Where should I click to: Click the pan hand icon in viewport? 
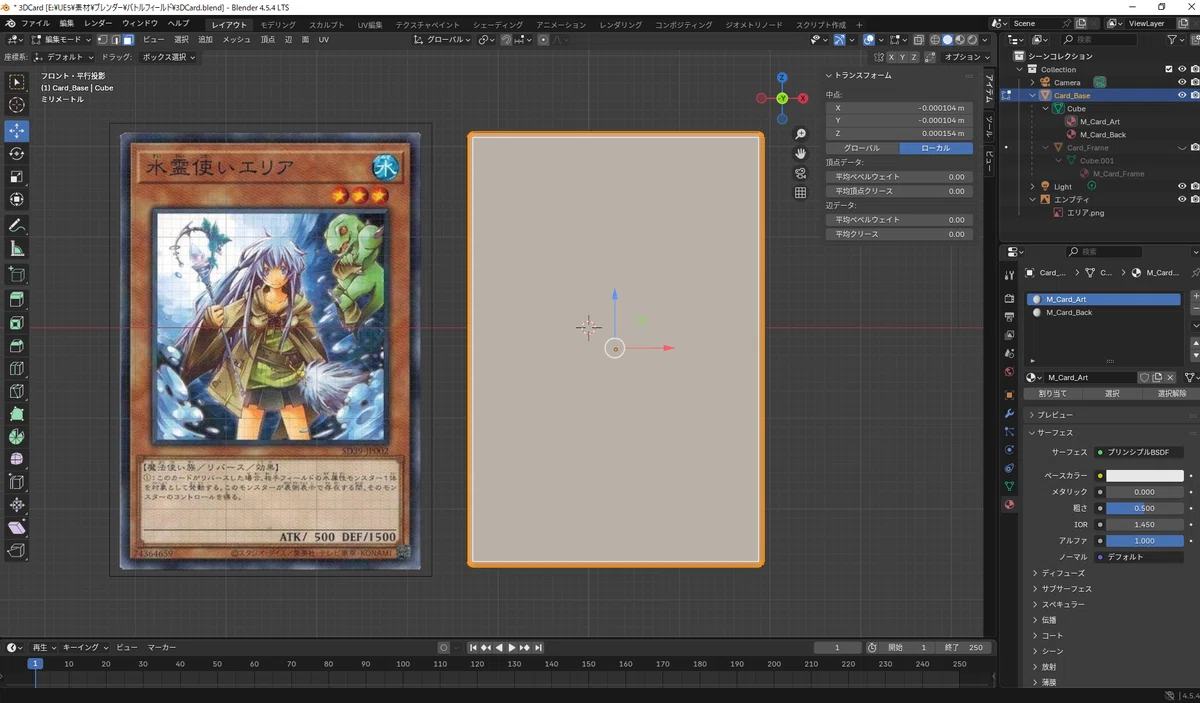[x=800, y=153]
